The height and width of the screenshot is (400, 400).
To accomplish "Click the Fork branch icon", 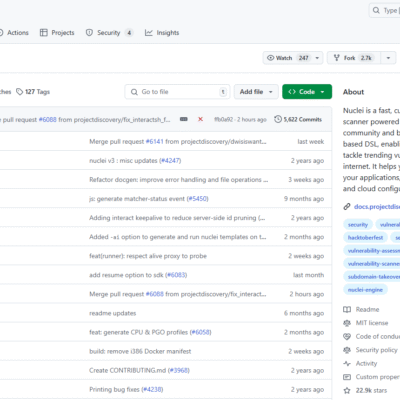I will (337, 58).
